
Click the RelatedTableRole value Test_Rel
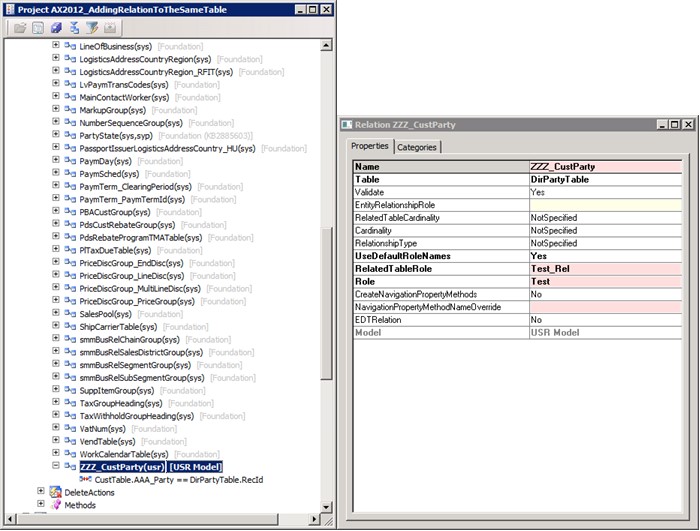[x=605, y=269]
